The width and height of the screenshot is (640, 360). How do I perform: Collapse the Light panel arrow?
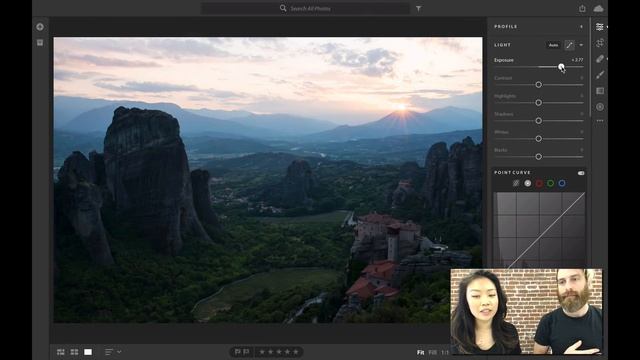581,45
